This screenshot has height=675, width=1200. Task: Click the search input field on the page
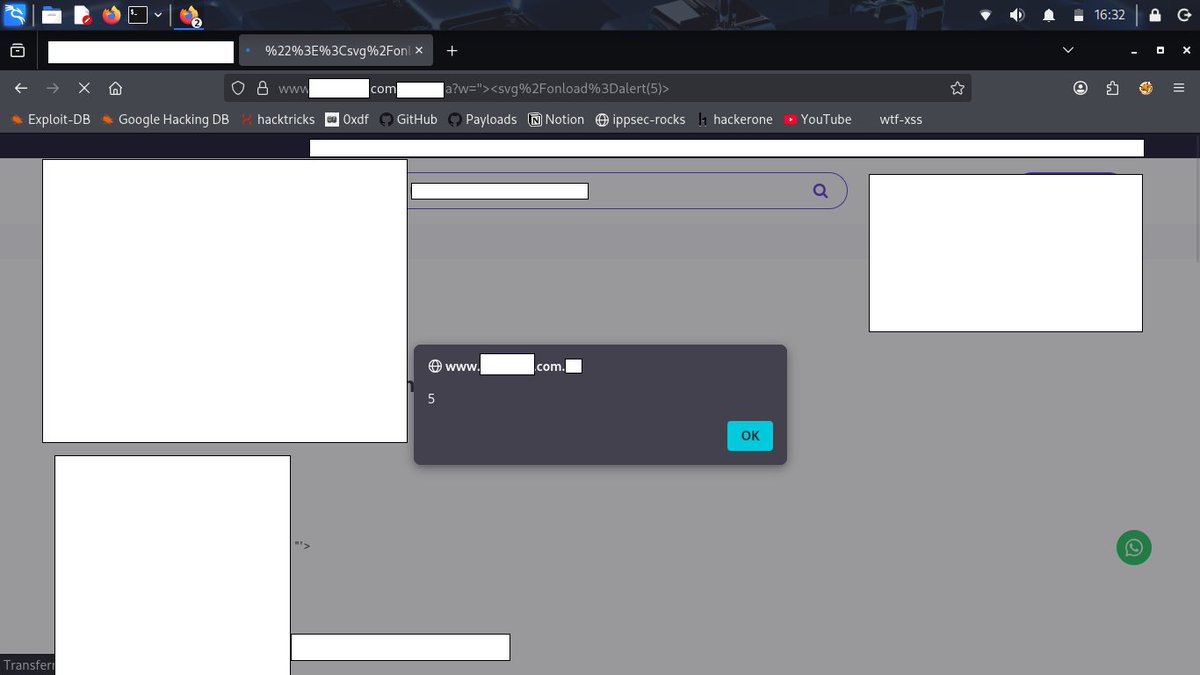click(x=498, y=190)
